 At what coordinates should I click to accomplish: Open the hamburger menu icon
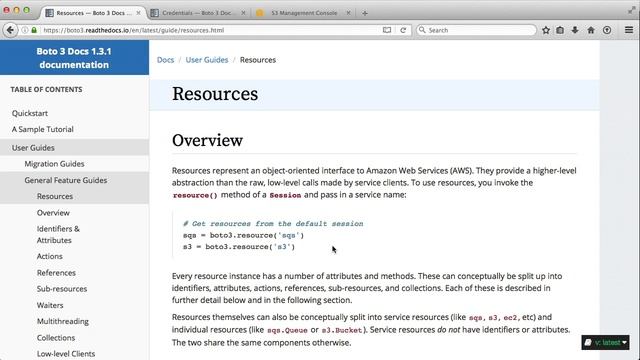(x=629, y=30)
